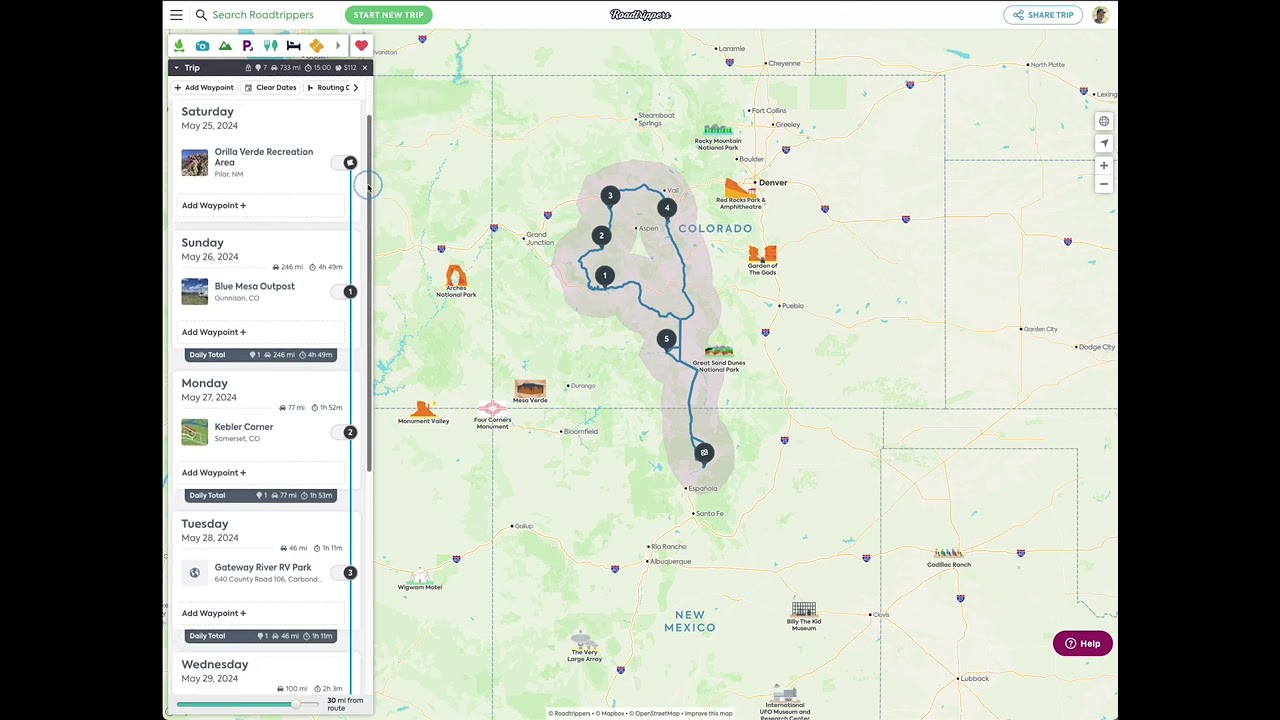The image size is (1280, 720).
Task: Click the Red Rocks Park & Amphitheatre icon
Action: click(741, 188)
